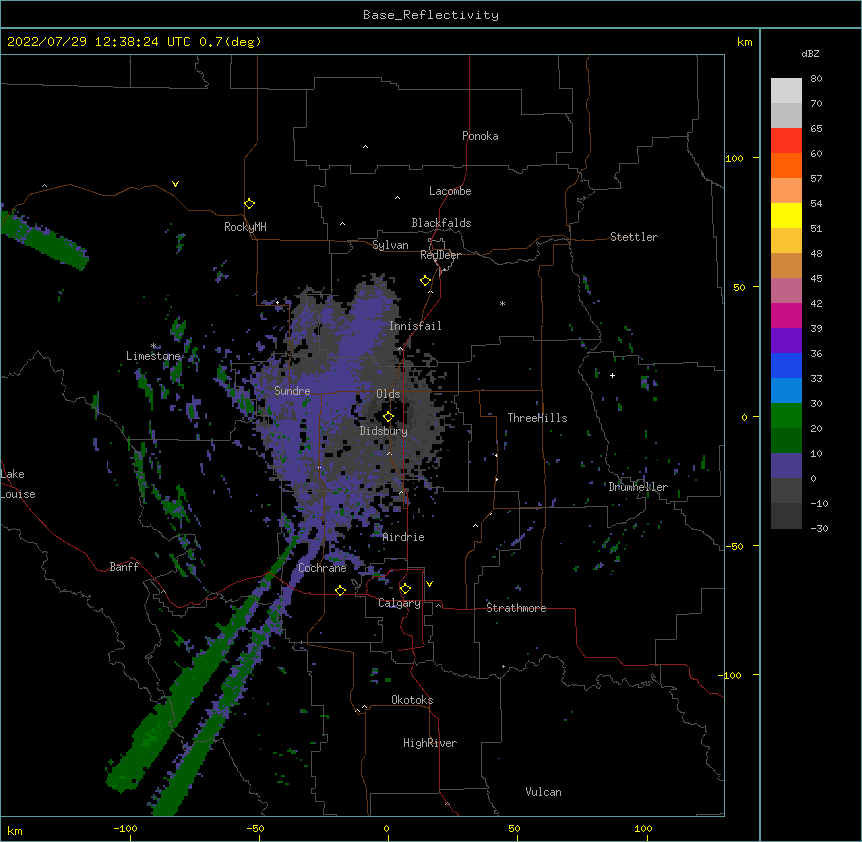Click the RockyMH label
The height and width of the screenshot is (842, 862).
(x=245, y=227)
